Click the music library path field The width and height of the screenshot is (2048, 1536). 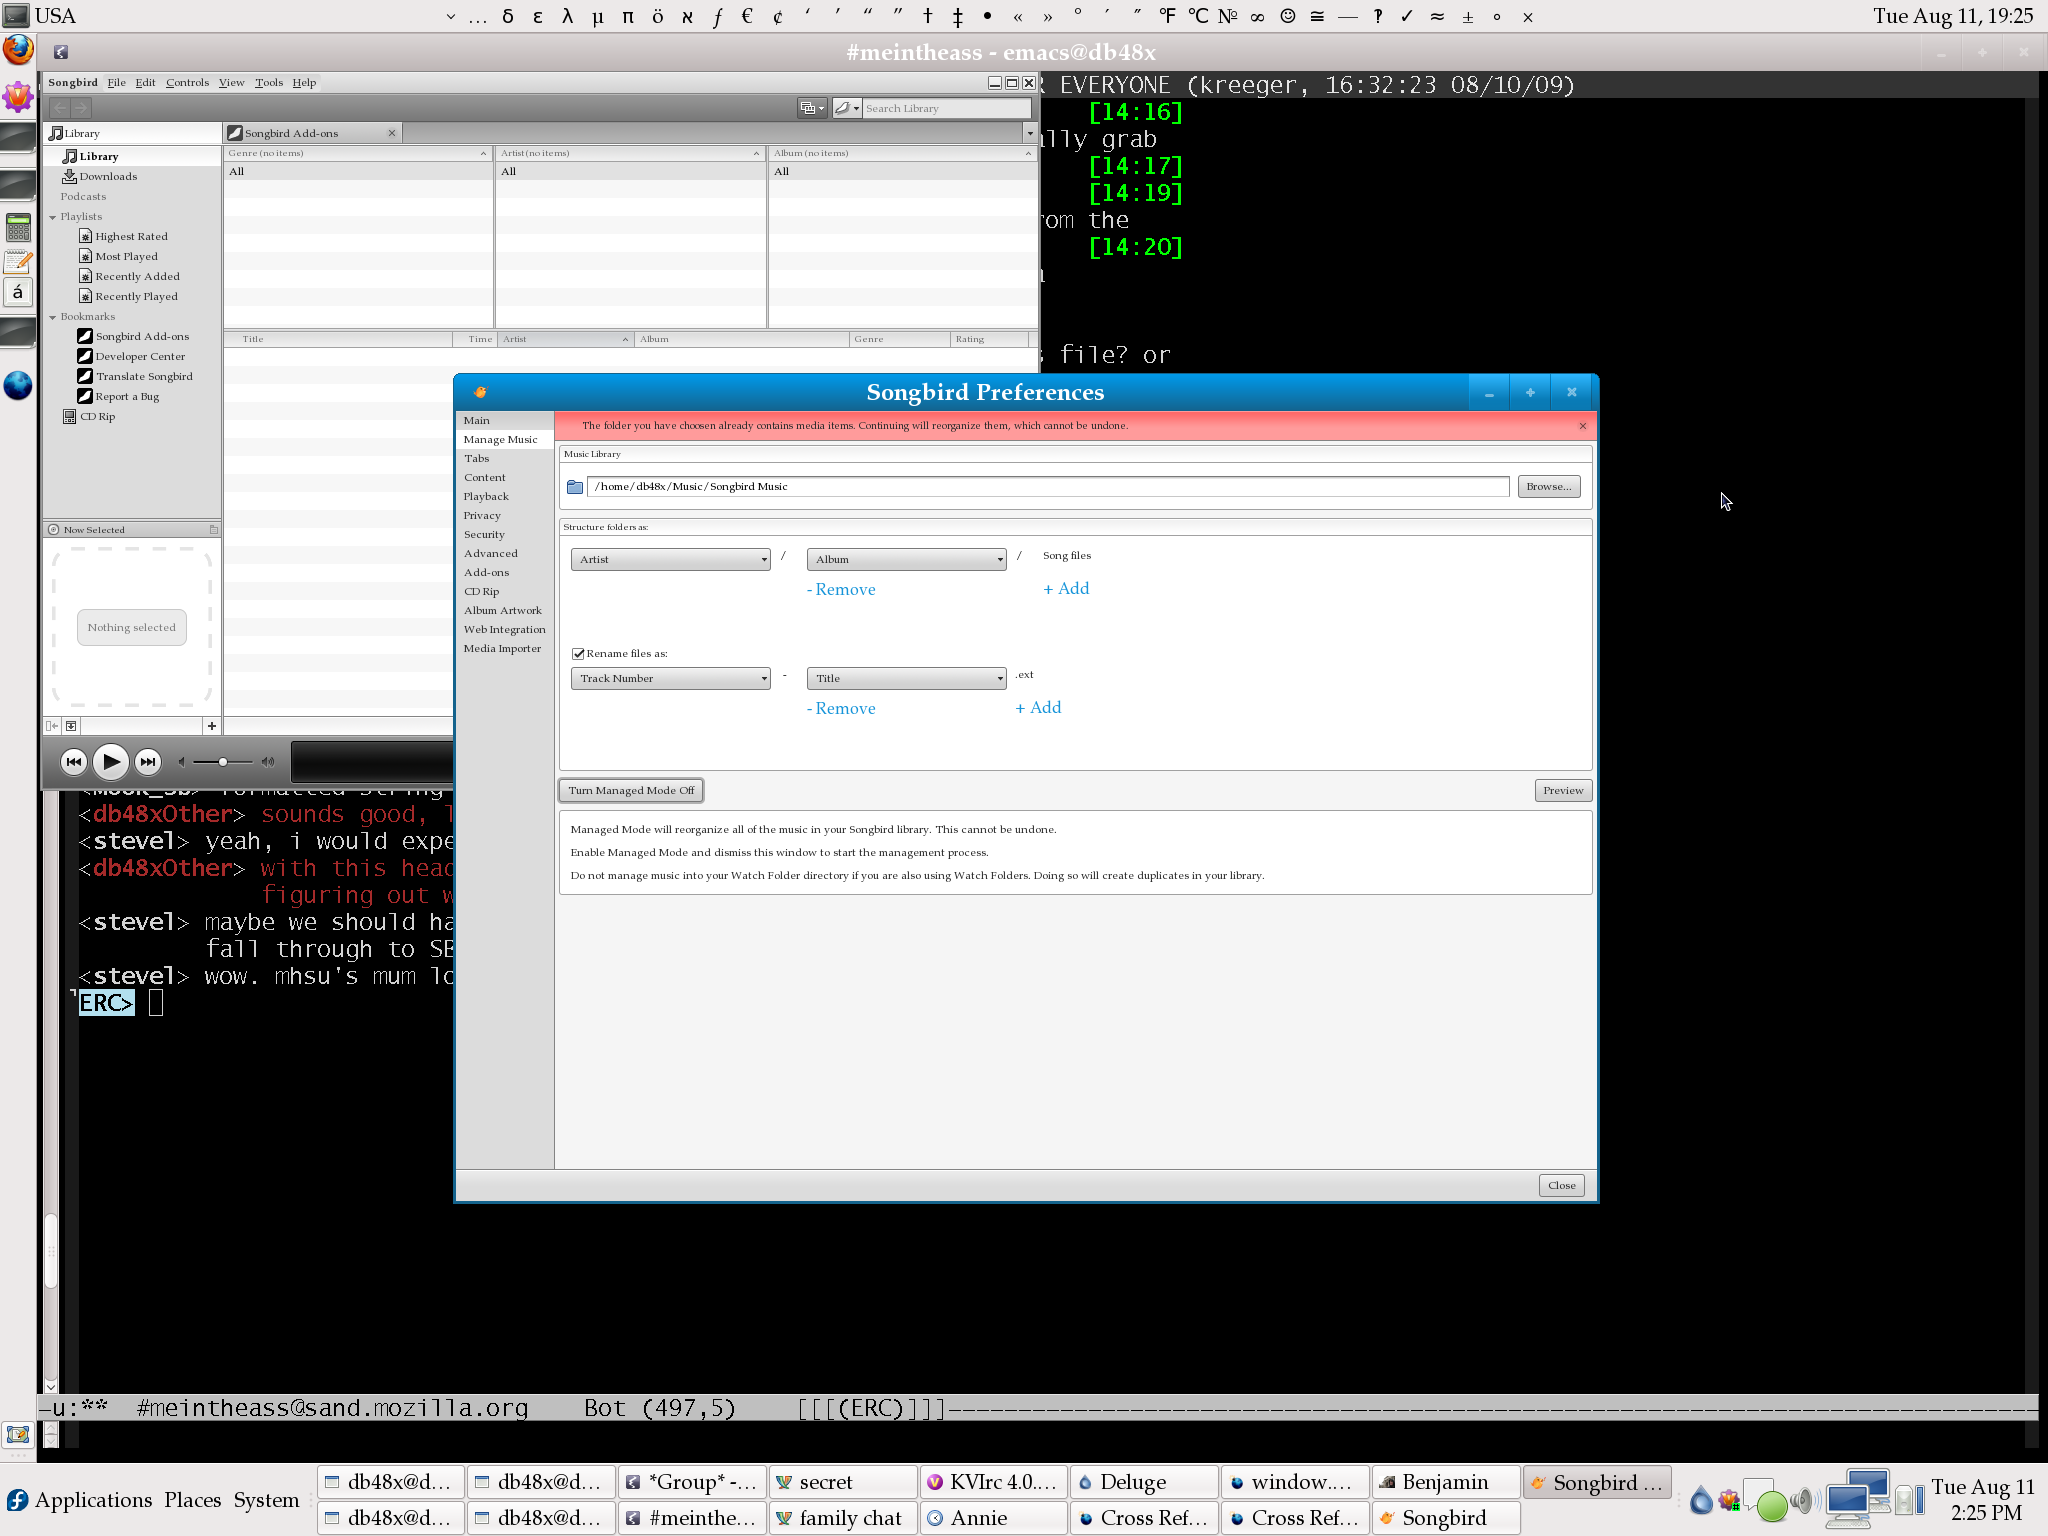tap(1048, 487)
